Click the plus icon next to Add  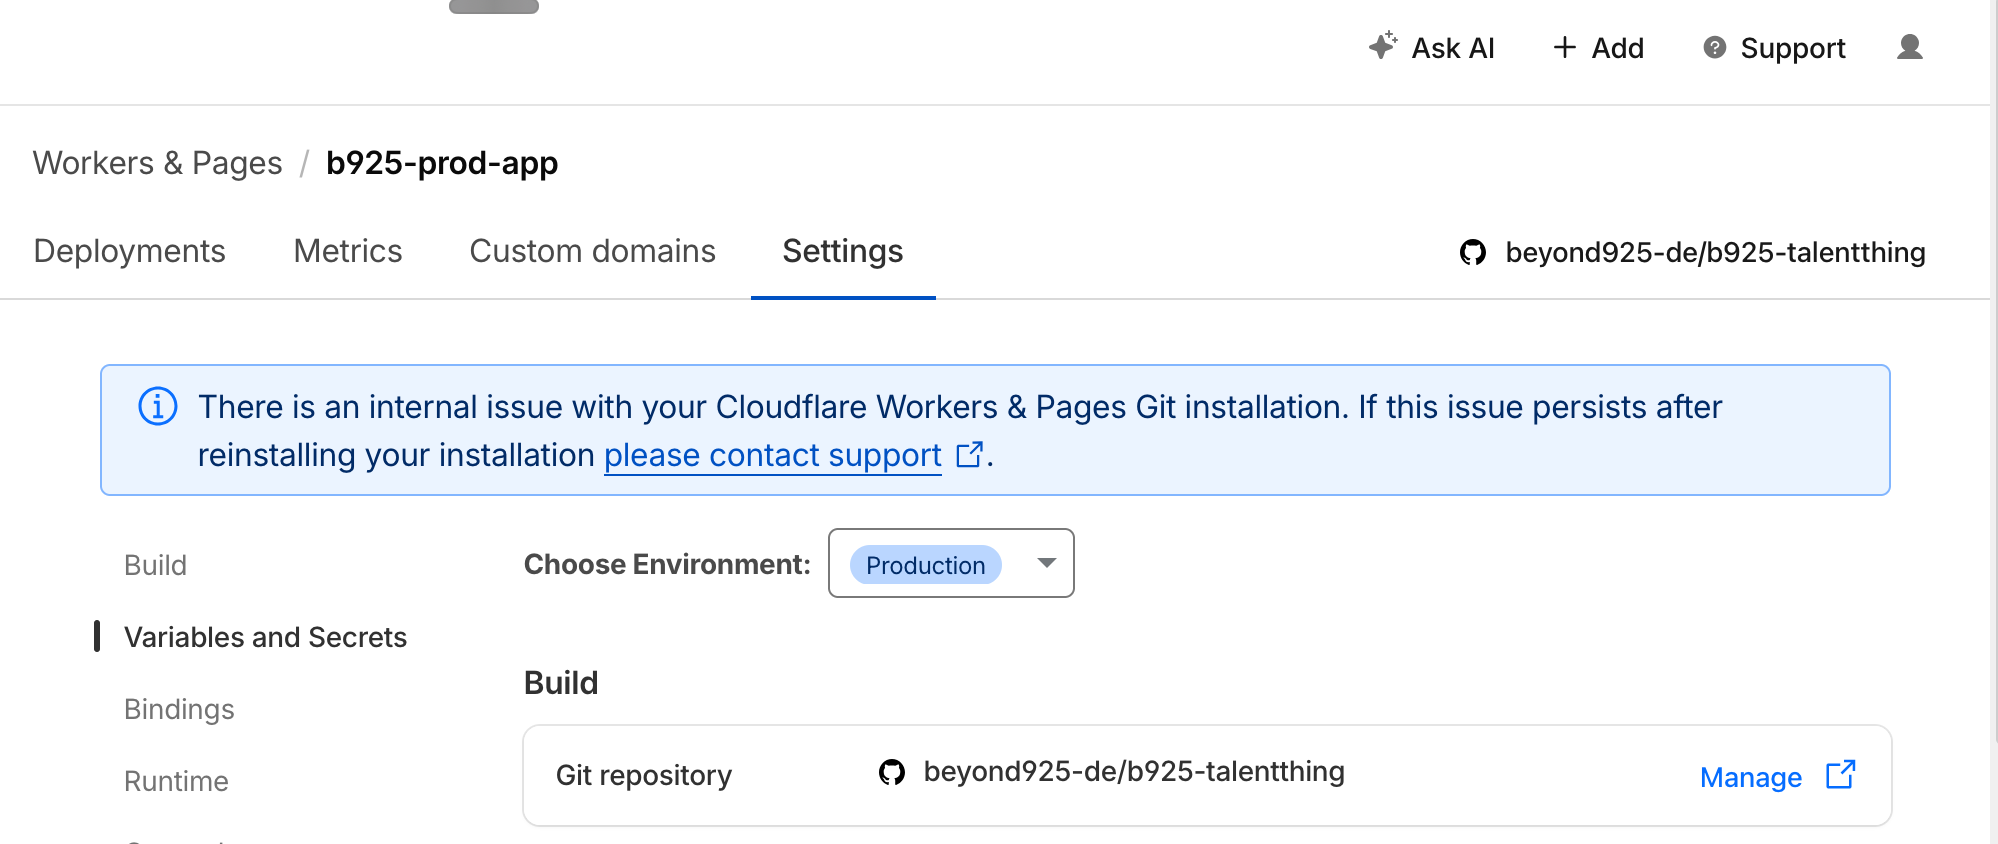click(1564, 47)
